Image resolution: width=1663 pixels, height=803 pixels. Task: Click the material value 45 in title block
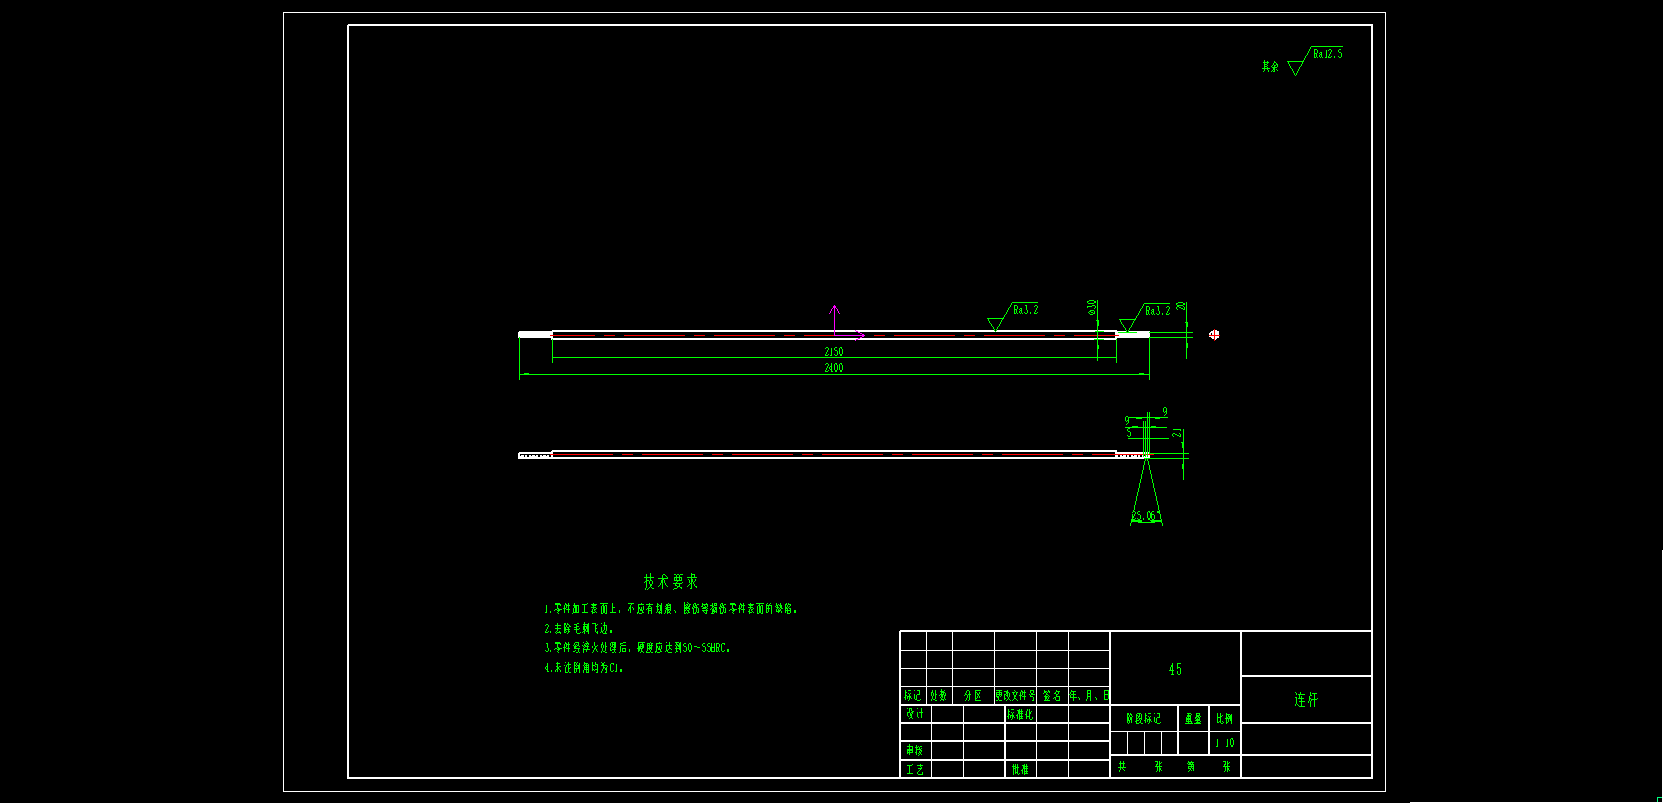click(1175, 670)
